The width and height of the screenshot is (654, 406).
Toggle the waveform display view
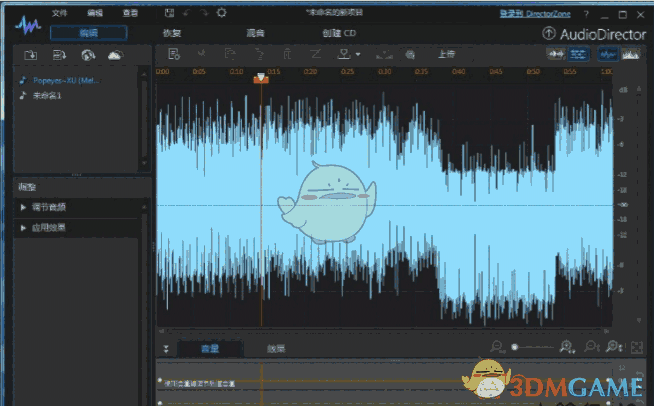(x=608, y=54)
